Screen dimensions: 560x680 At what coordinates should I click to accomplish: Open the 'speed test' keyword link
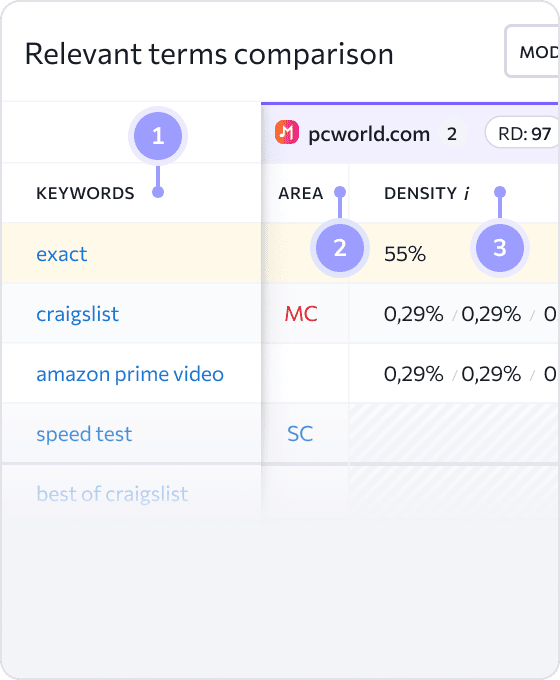(x=84, y=434)
